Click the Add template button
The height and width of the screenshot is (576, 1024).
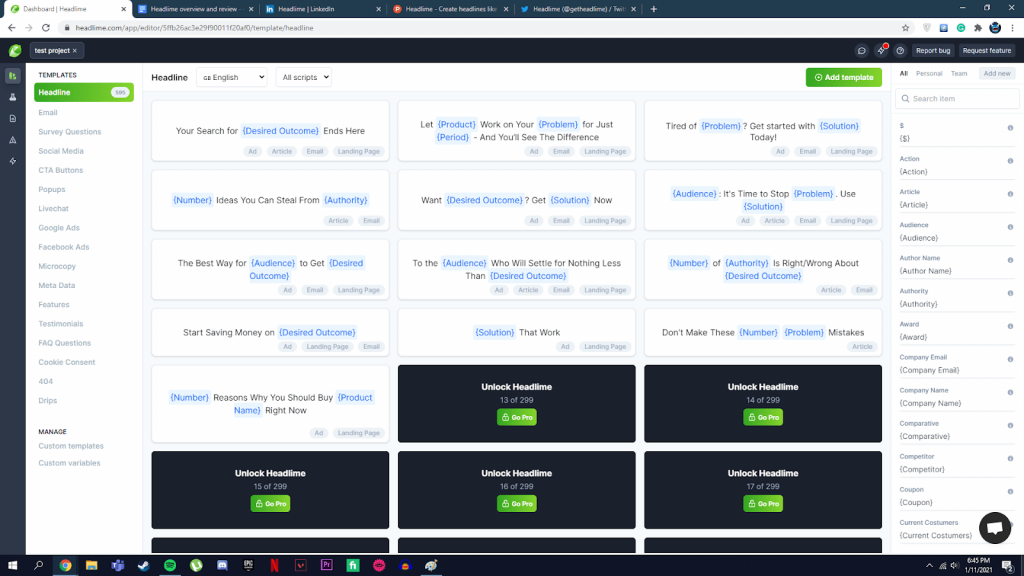tap(844, 77)
